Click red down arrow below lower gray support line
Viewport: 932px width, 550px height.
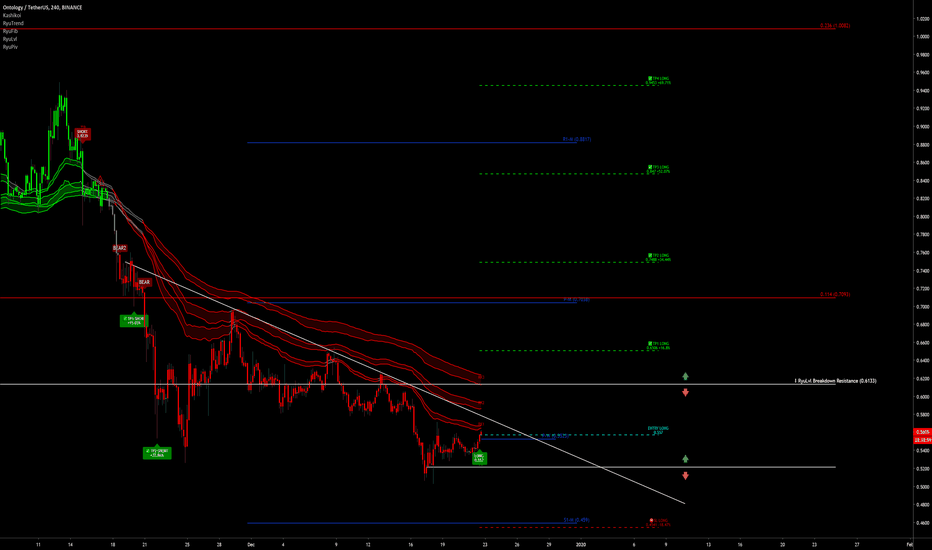685,476
